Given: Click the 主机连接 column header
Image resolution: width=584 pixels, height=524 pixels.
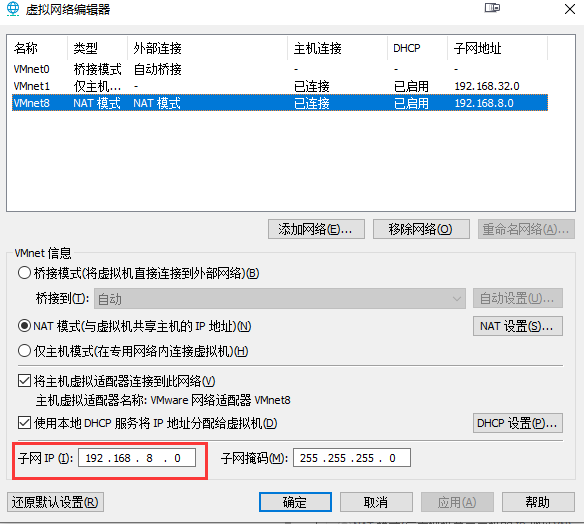Looking at the screenshot, I should [337, 48].
